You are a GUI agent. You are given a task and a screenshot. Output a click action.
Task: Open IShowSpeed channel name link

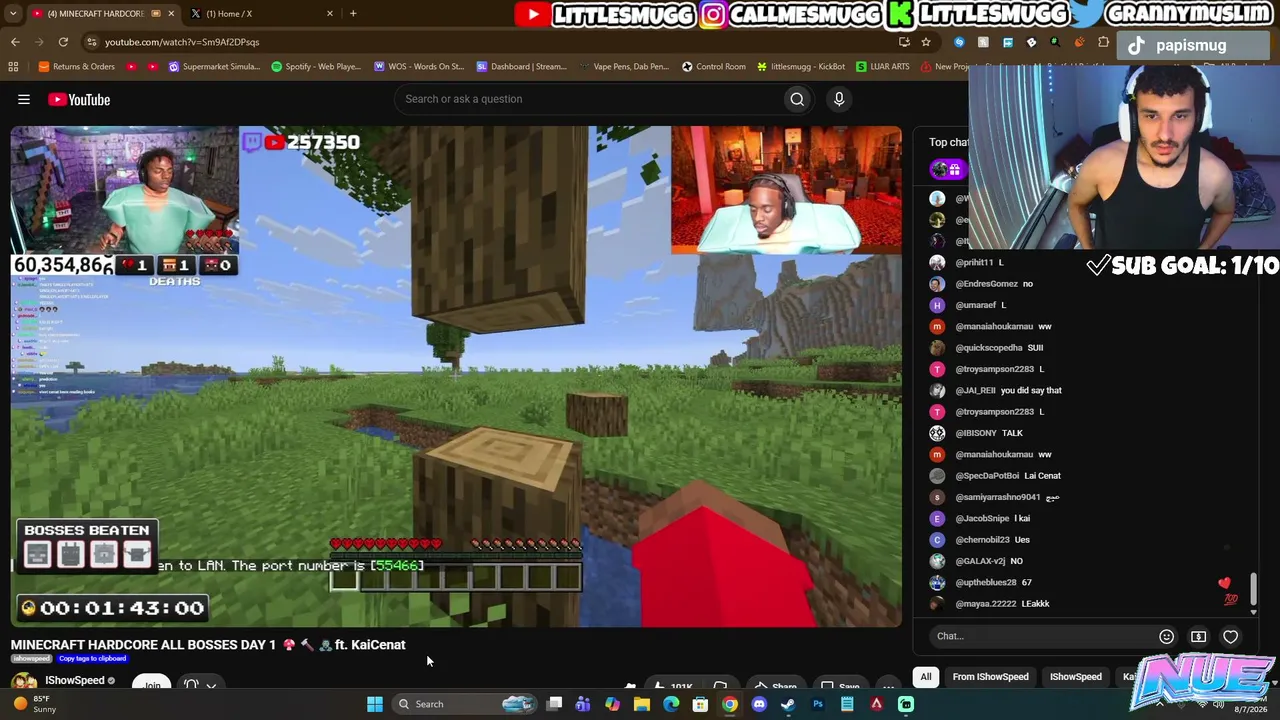(75, 681)
